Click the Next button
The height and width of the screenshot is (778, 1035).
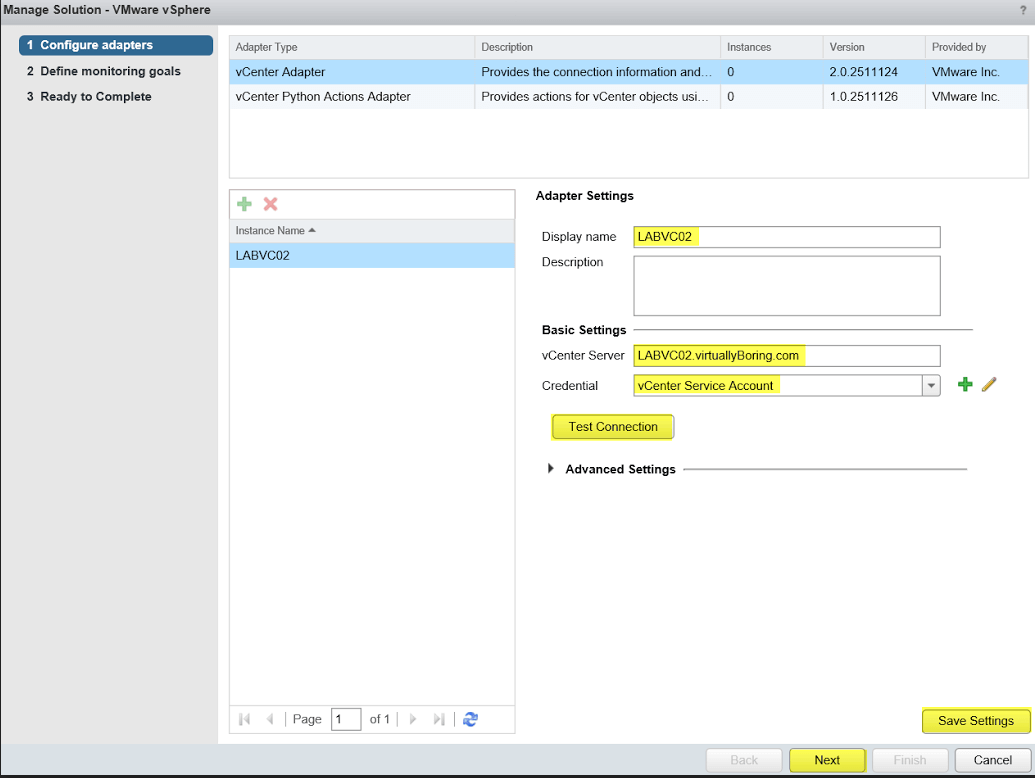pos(827,760)
